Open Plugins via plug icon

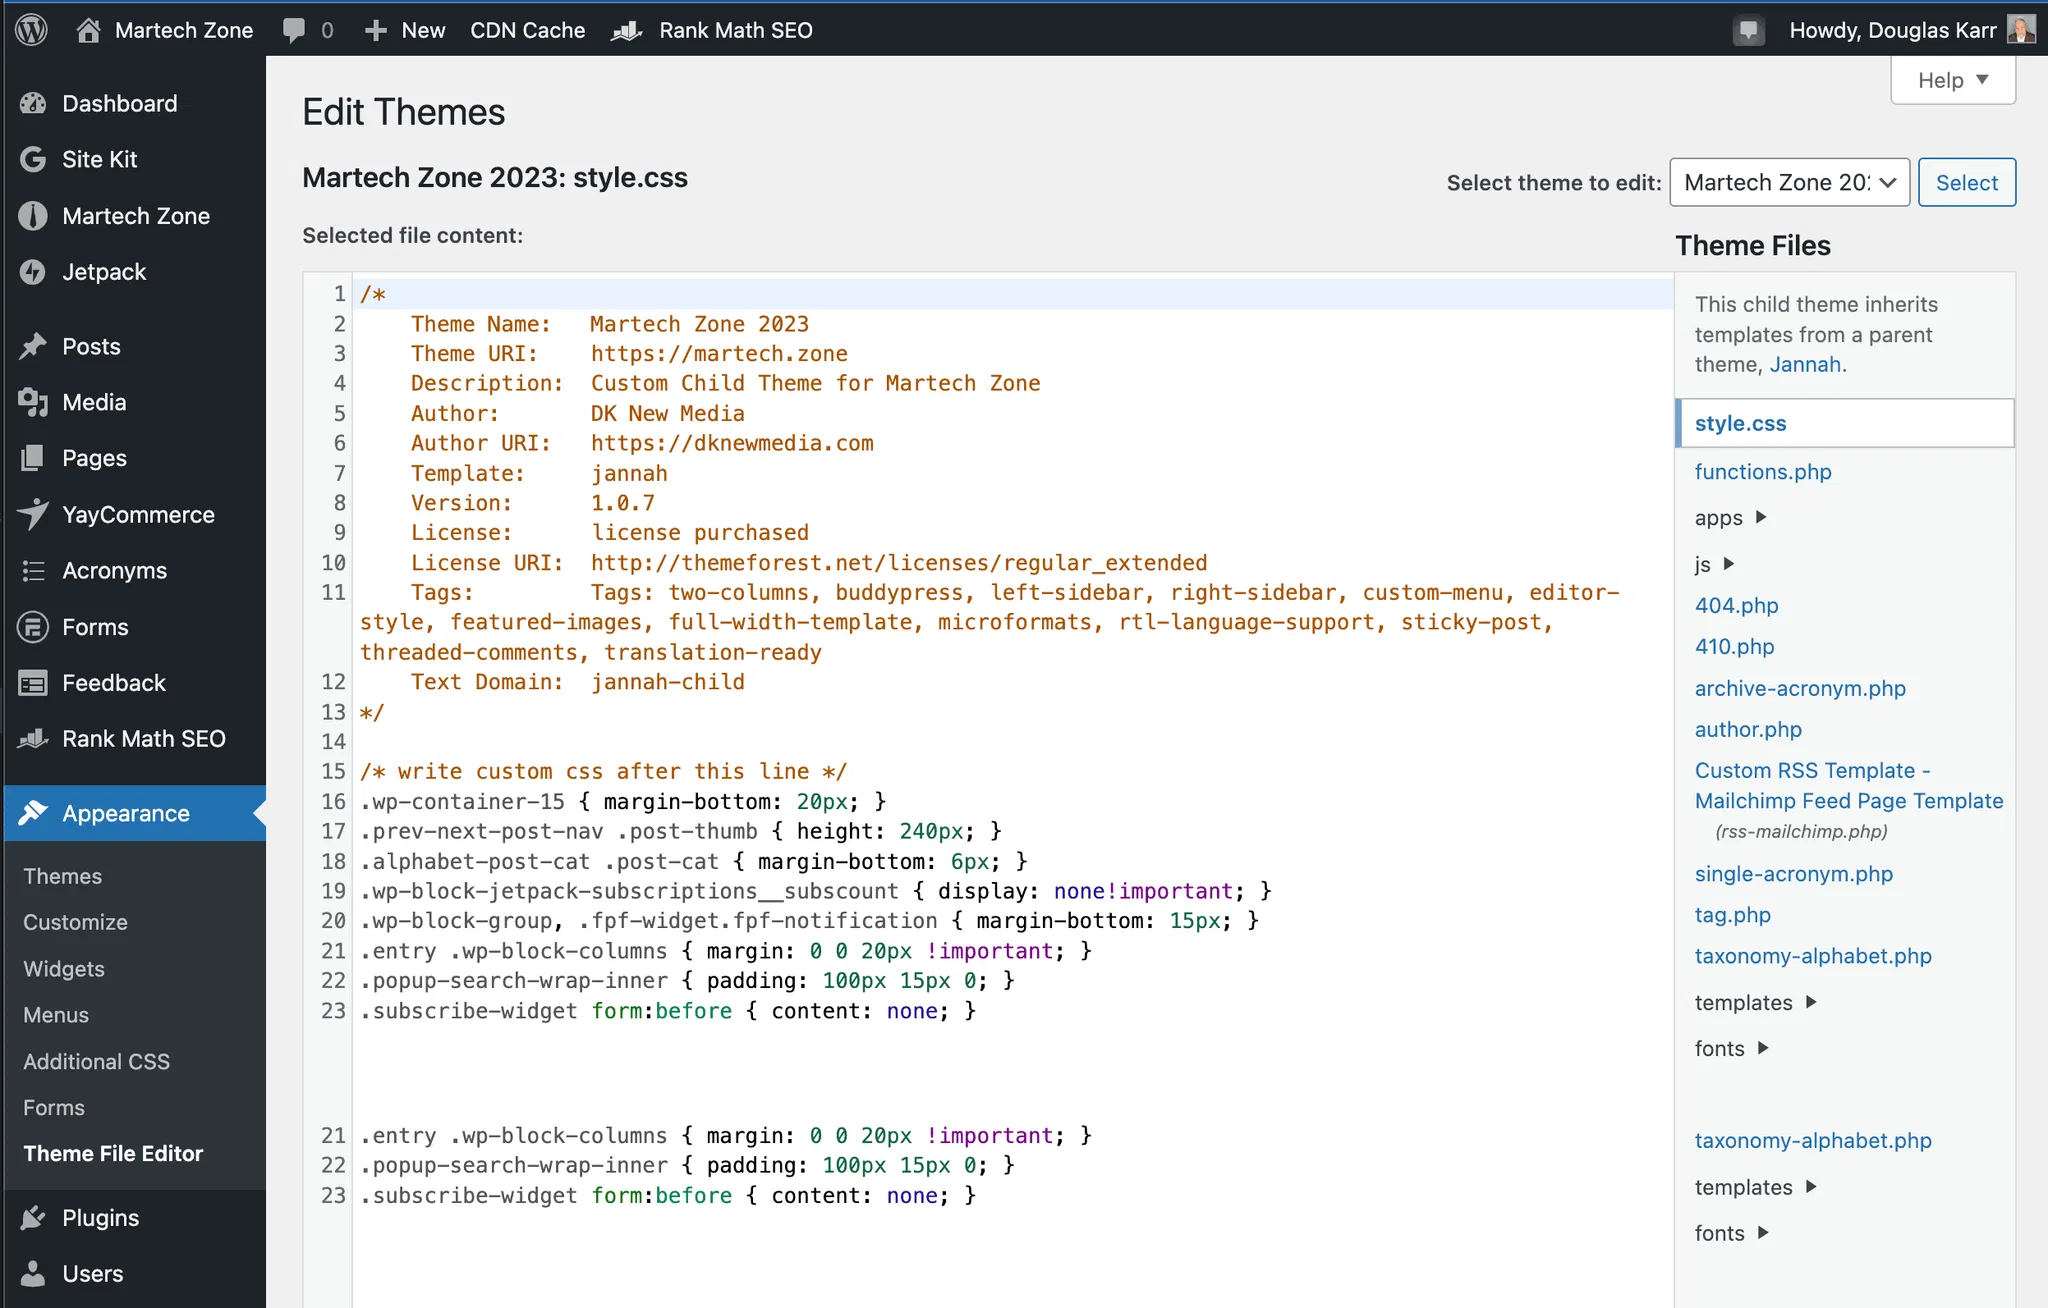click(33, 1217)
